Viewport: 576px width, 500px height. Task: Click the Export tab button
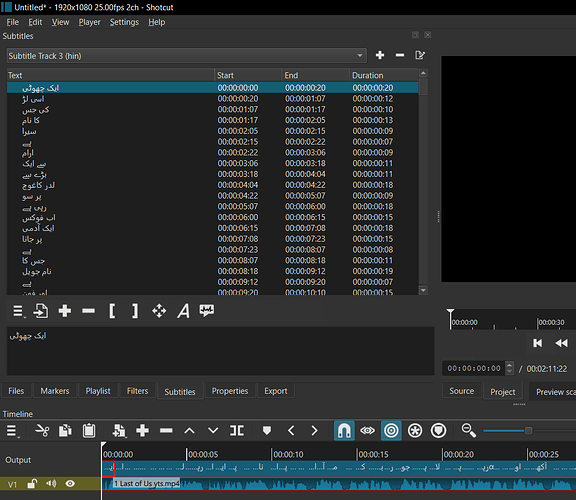tap(276, 391)
